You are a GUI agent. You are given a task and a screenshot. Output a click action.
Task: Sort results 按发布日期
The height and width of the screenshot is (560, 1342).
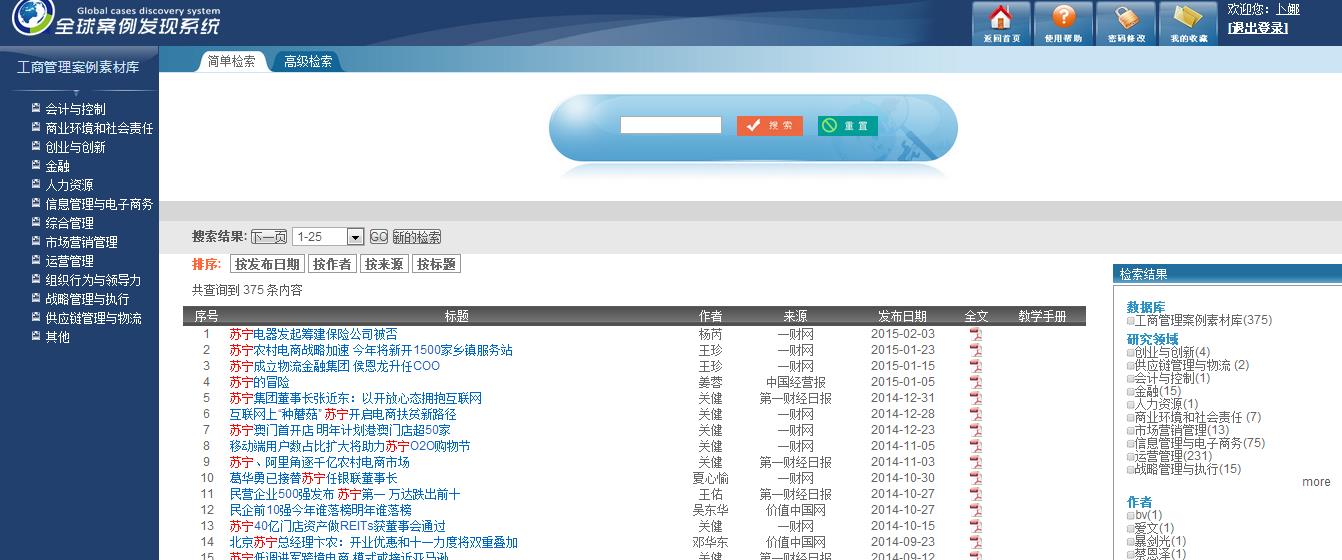pos(267,264)
